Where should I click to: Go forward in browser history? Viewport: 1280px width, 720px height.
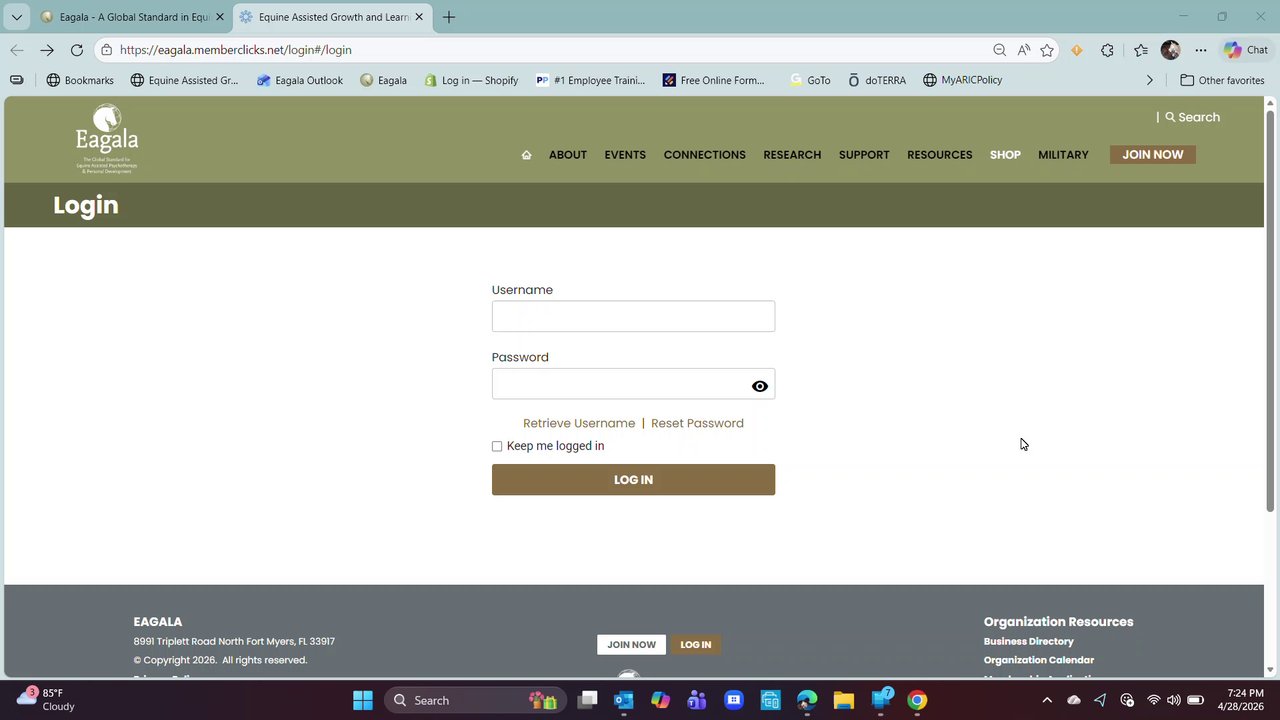47,50
